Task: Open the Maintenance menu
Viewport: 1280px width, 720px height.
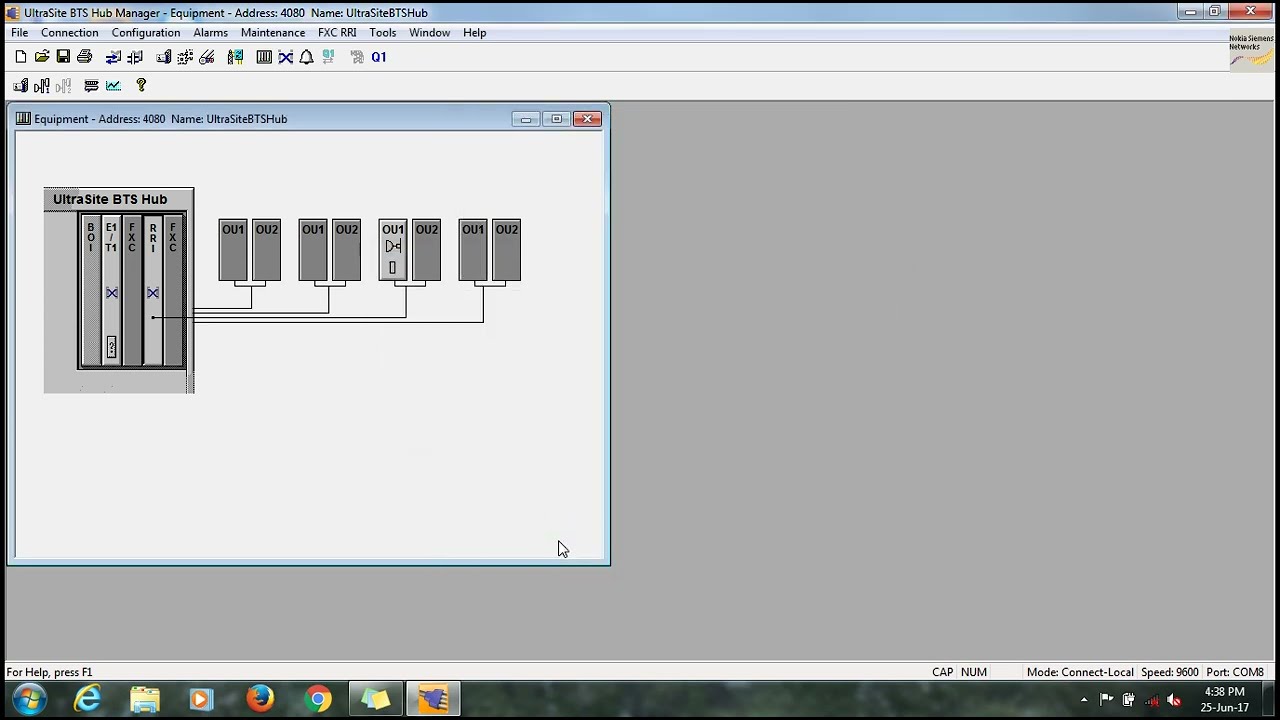Action: pyautogui.click(x=273, y=33)
